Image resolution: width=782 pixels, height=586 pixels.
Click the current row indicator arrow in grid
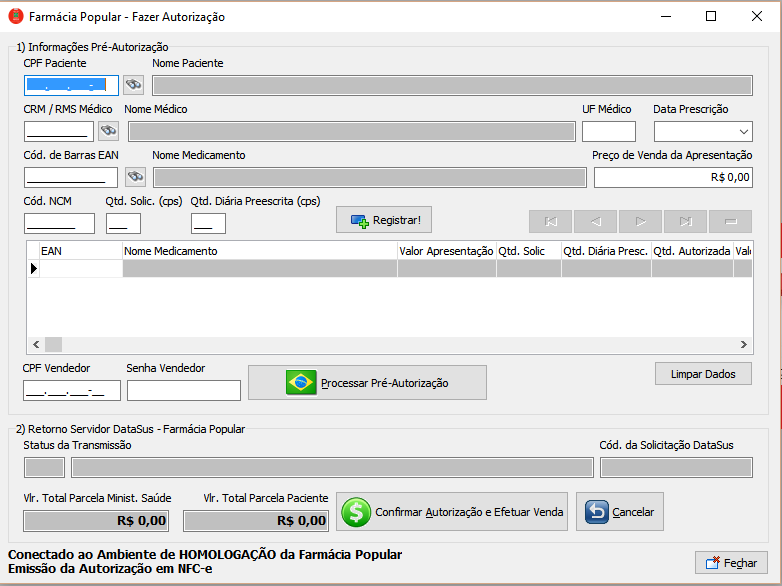(33, 268)
